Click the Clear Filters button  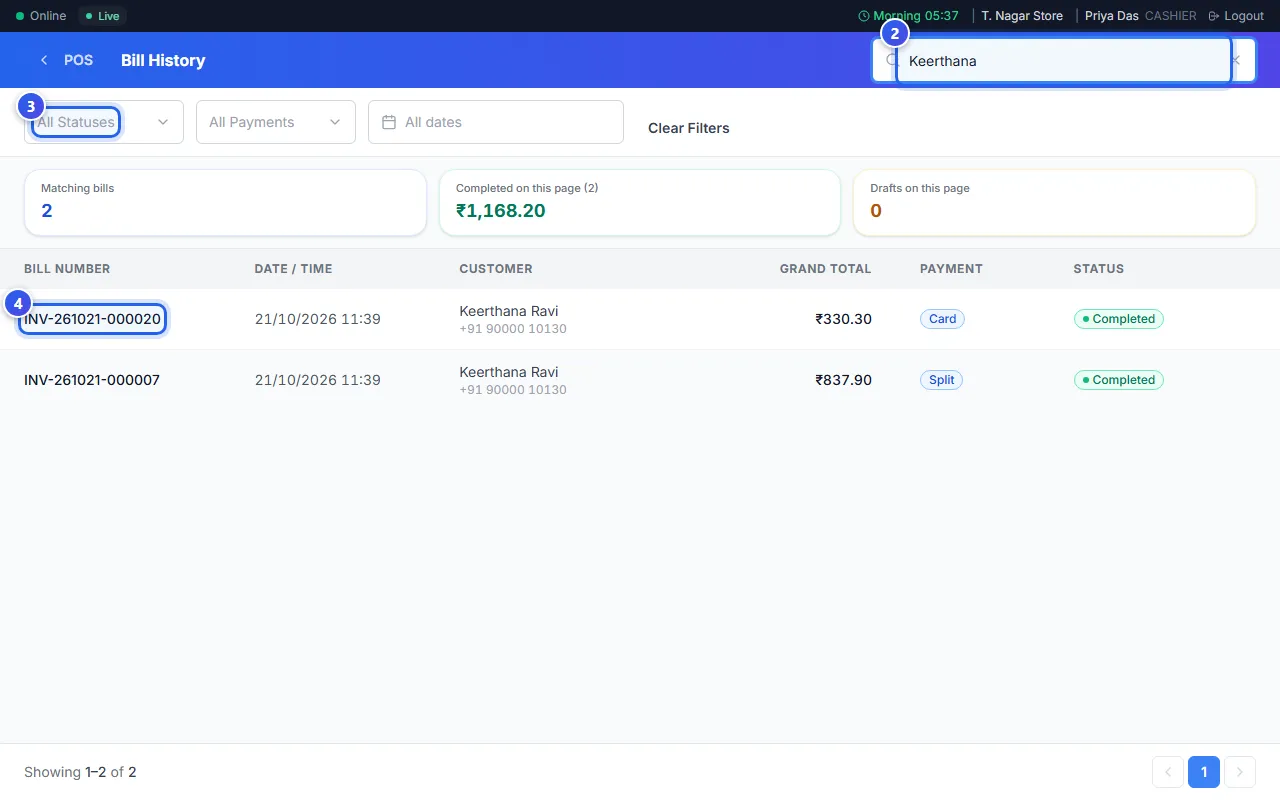tap(689, 128)
